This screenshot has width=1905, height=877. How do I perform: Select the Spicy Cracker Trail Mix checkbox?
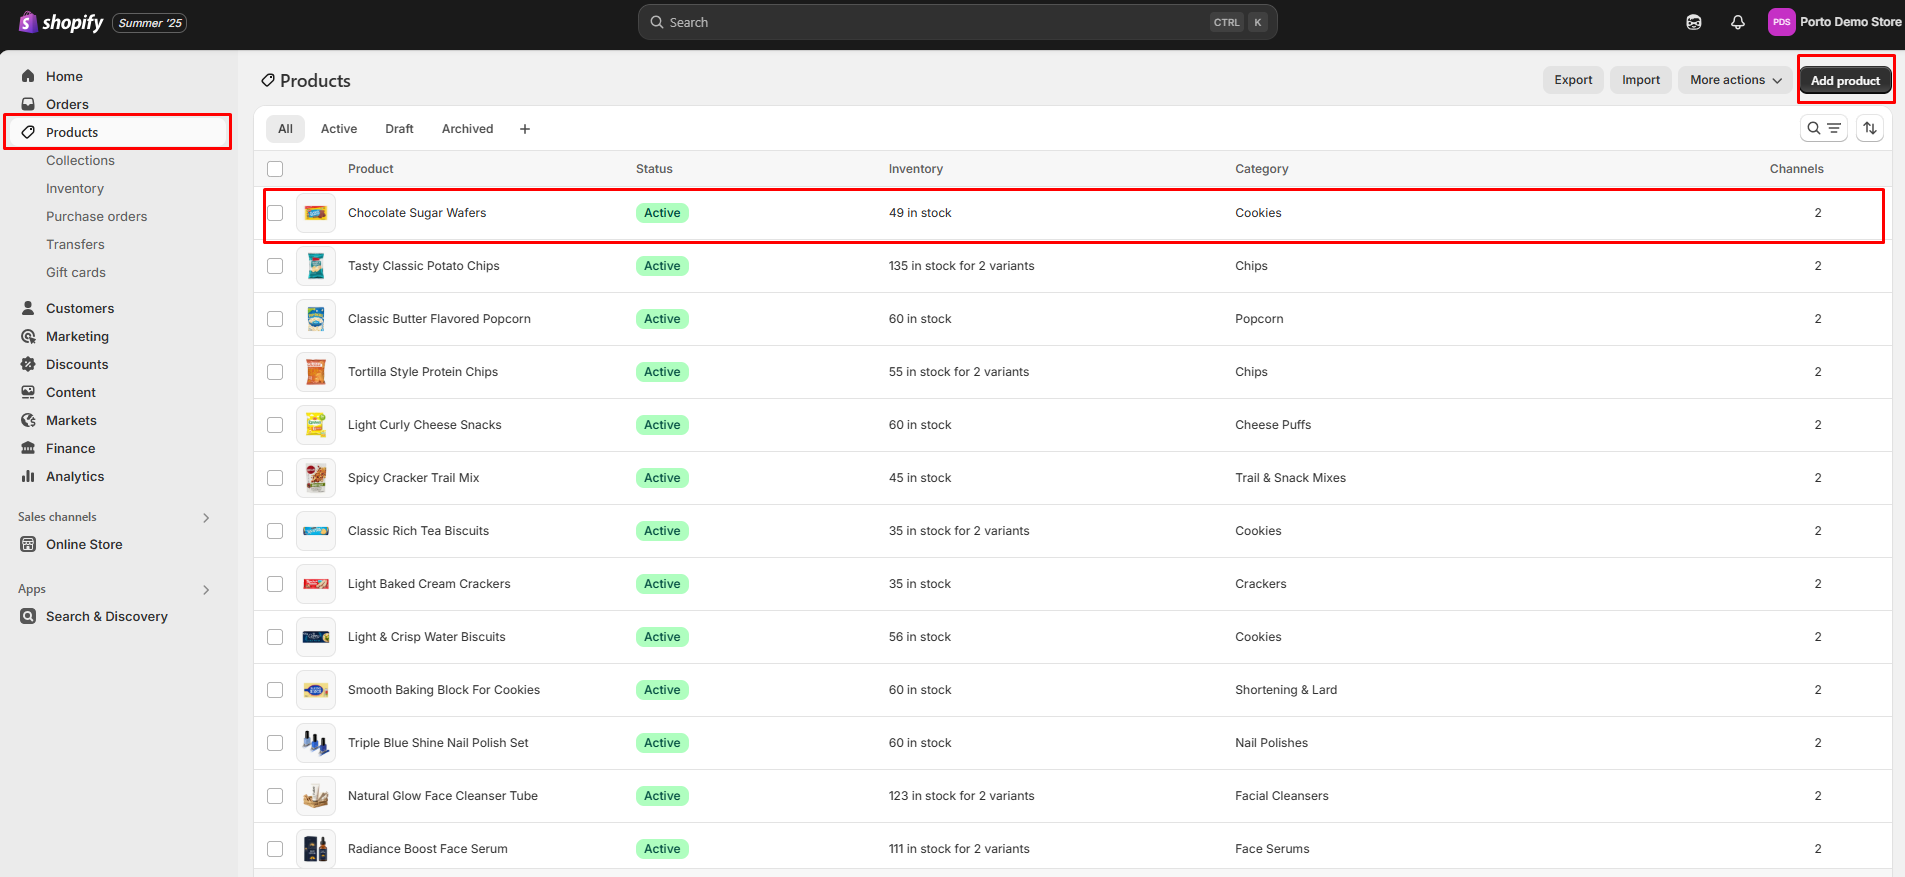[275, 478]
